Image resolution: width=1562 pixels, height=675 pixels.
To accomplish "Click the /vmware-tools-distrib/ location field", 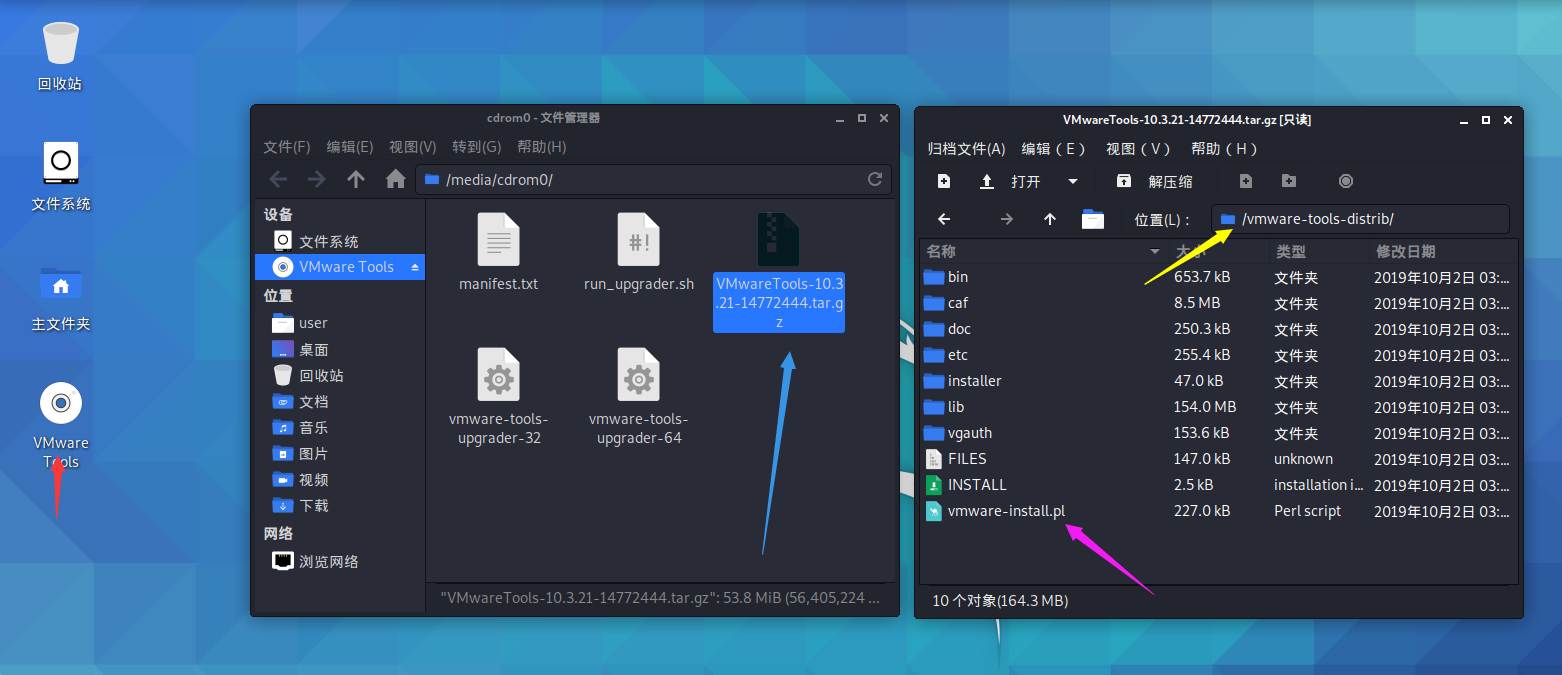I will (x=1360, y=219).
